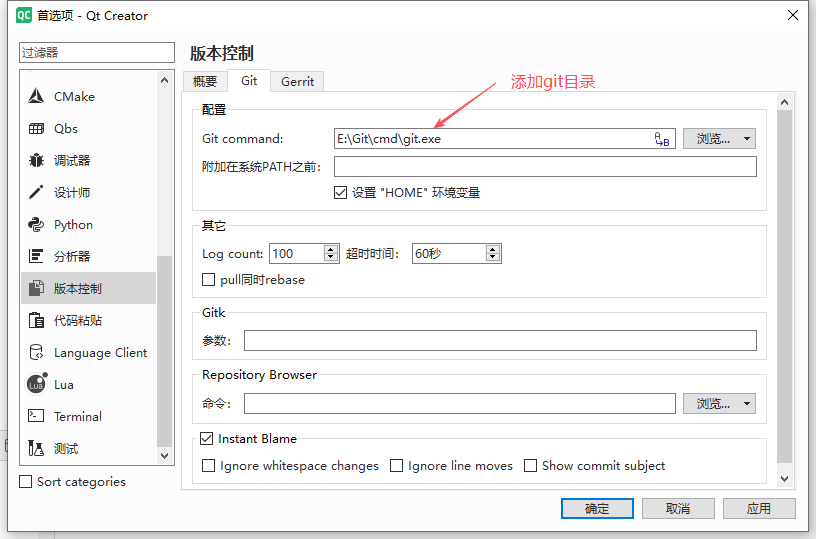Select CMake category in the list
The image size is (816, 539).
pyautogui.click(x=88, y=96)
